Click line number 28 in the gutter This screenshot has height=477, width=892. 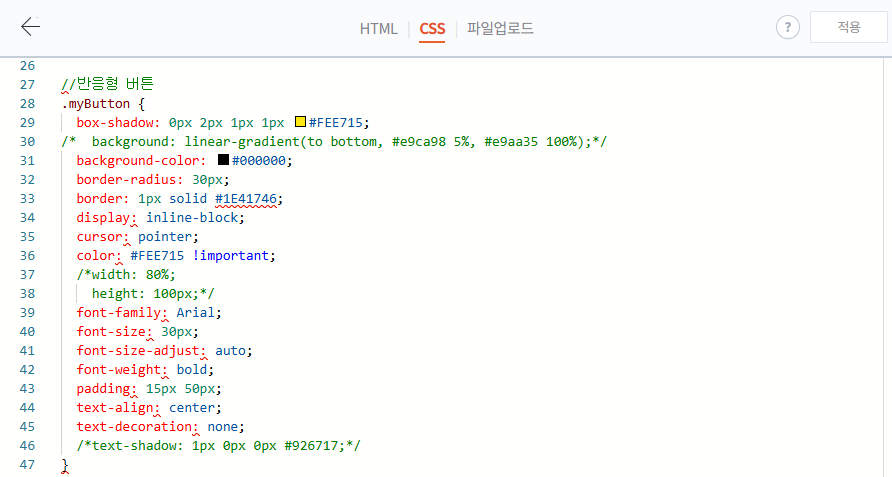[27, 104]
